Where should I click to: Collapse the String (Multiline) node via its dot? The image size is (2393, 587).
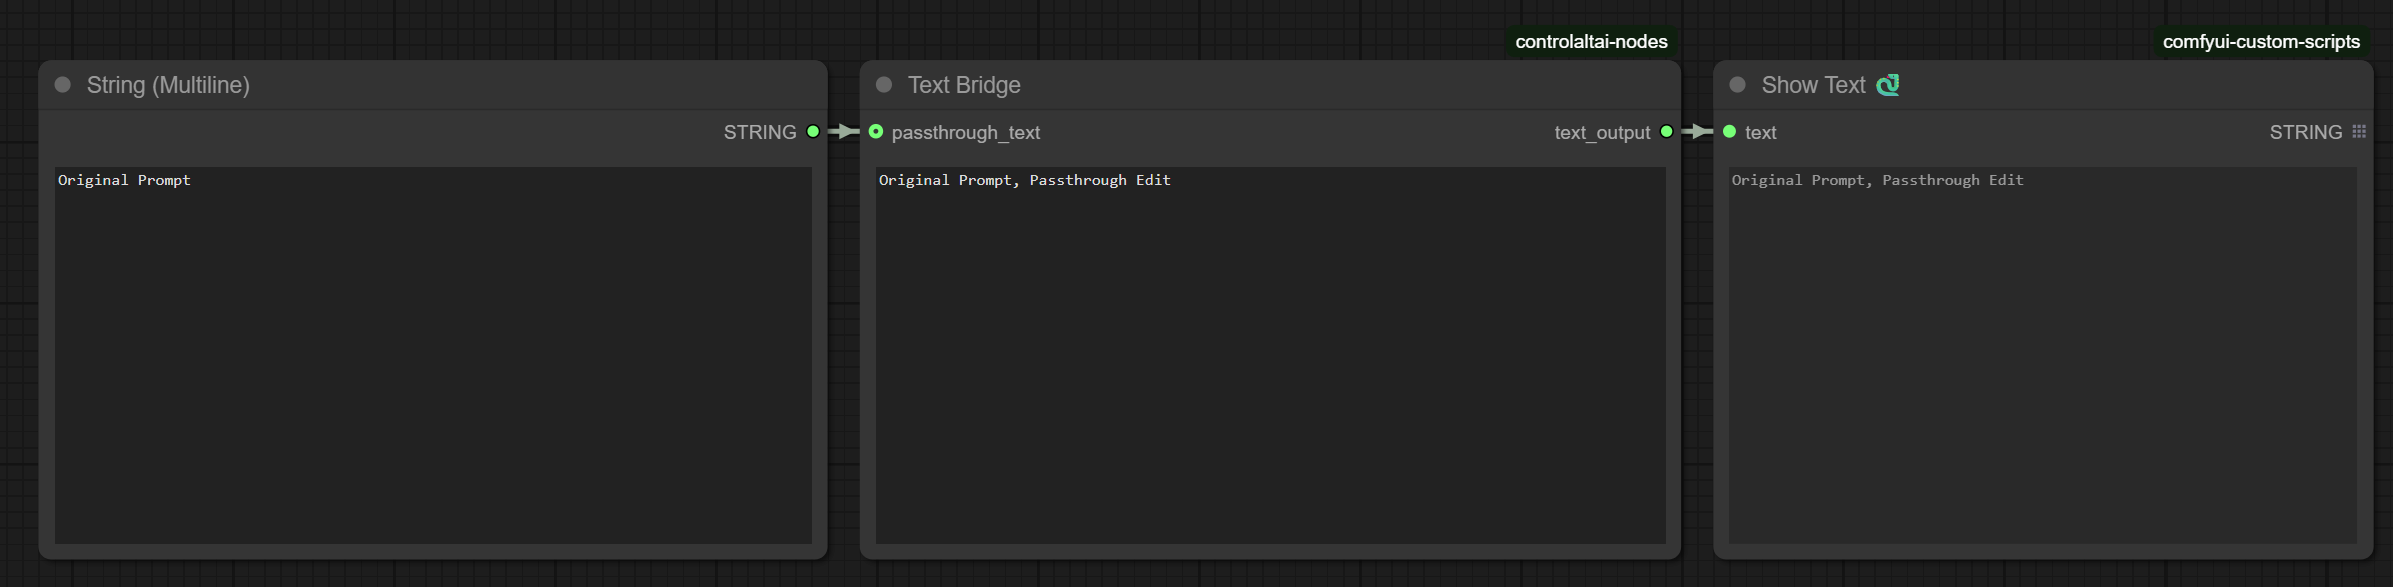[x=63, y=85]
